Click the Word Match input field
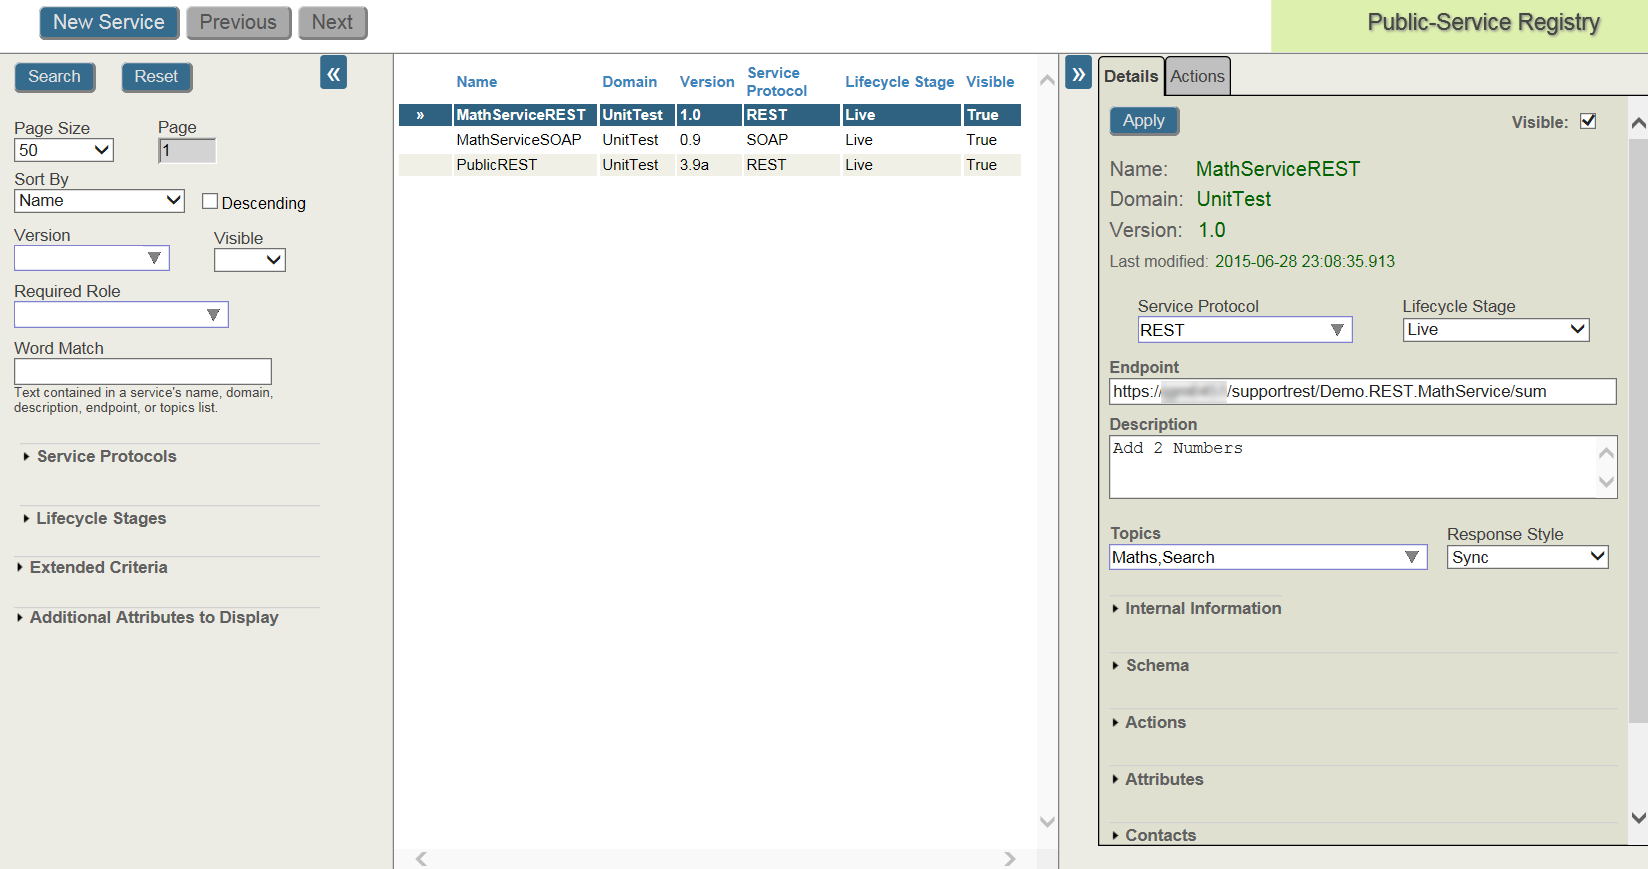 tap(143, 372)
